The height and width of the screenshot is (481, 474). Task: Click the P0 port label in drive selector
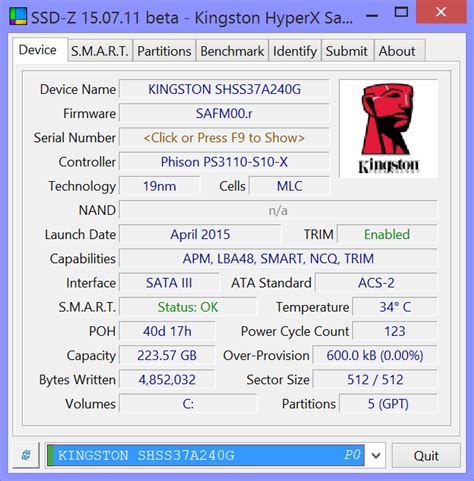click(352, 455)
